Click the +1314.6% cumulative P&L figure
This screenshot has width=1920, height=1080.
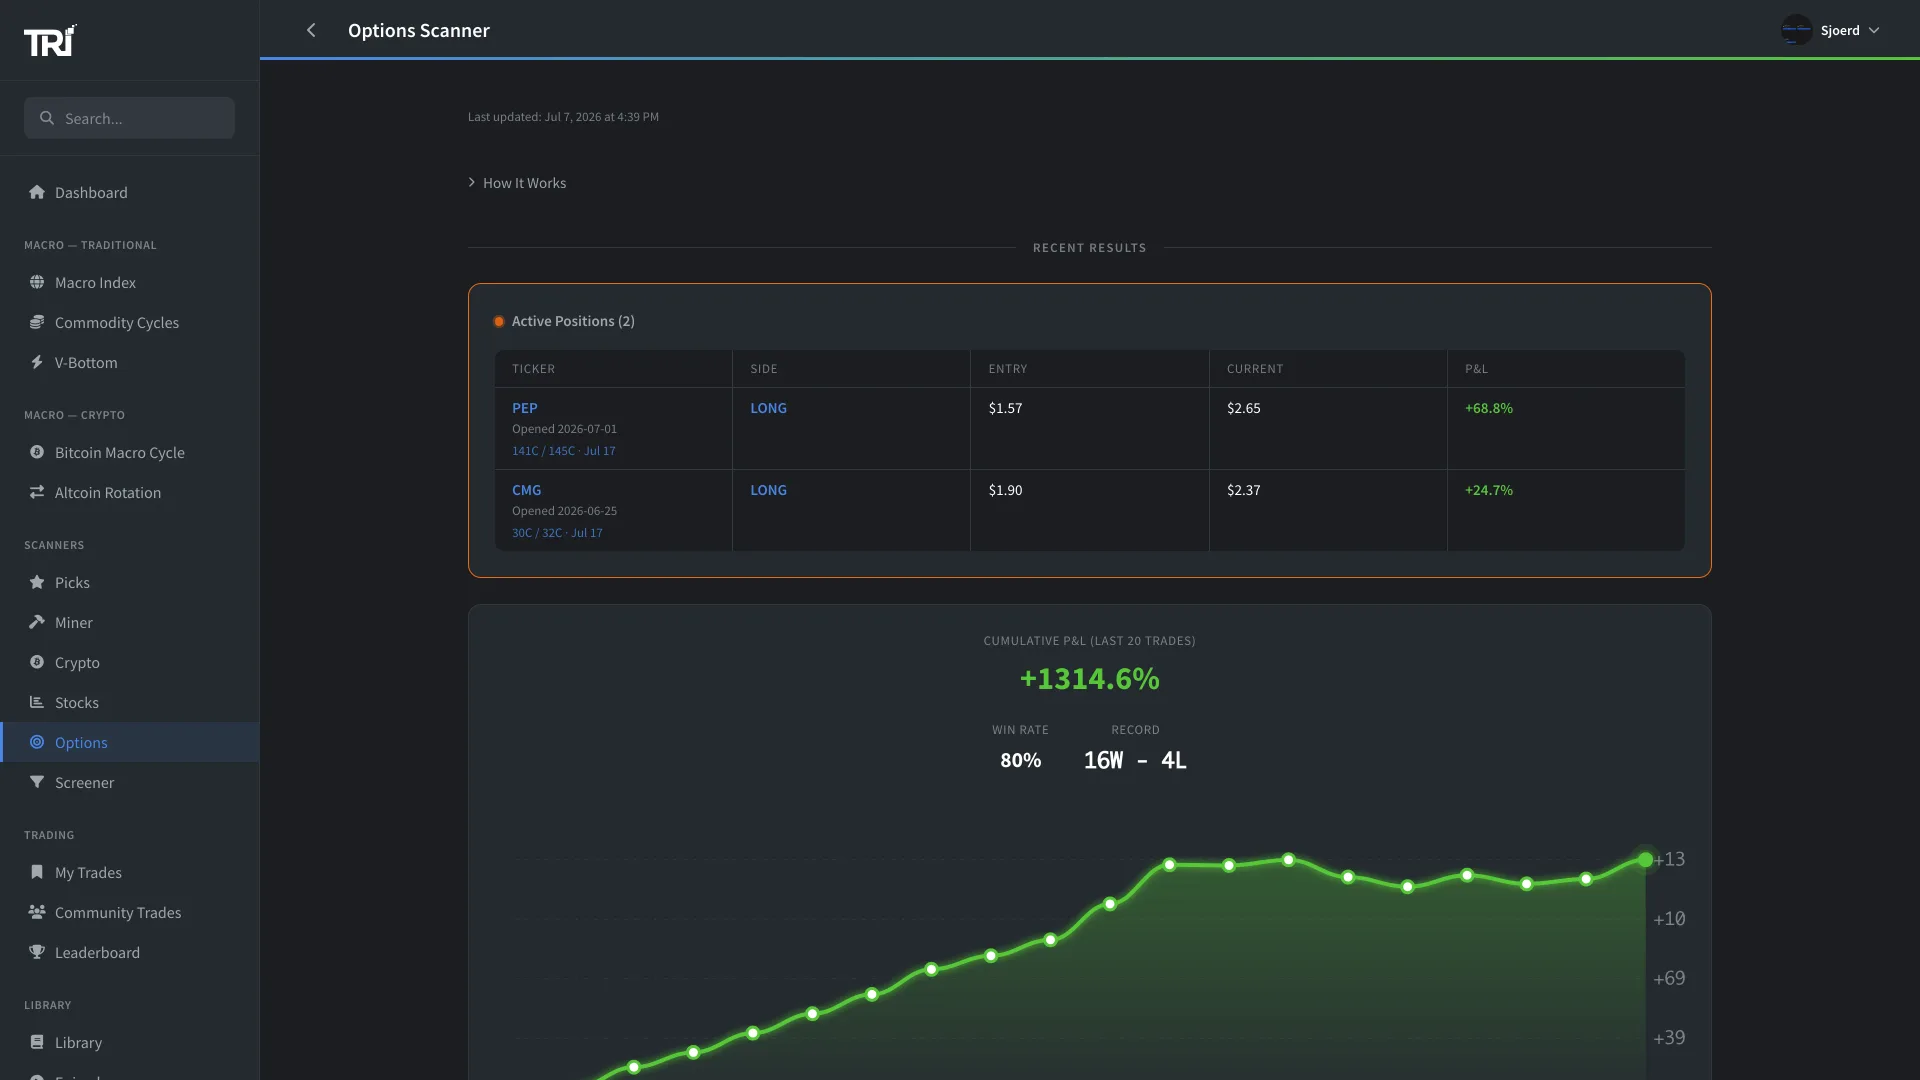1089,679
